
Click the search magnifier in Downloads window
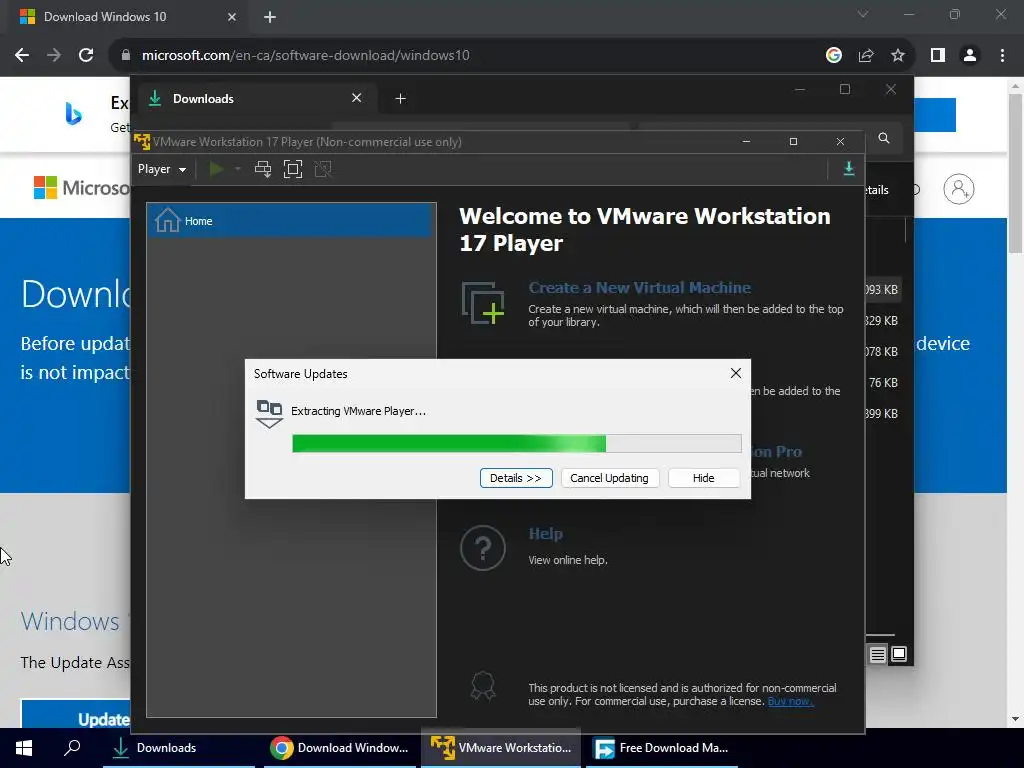884,138
